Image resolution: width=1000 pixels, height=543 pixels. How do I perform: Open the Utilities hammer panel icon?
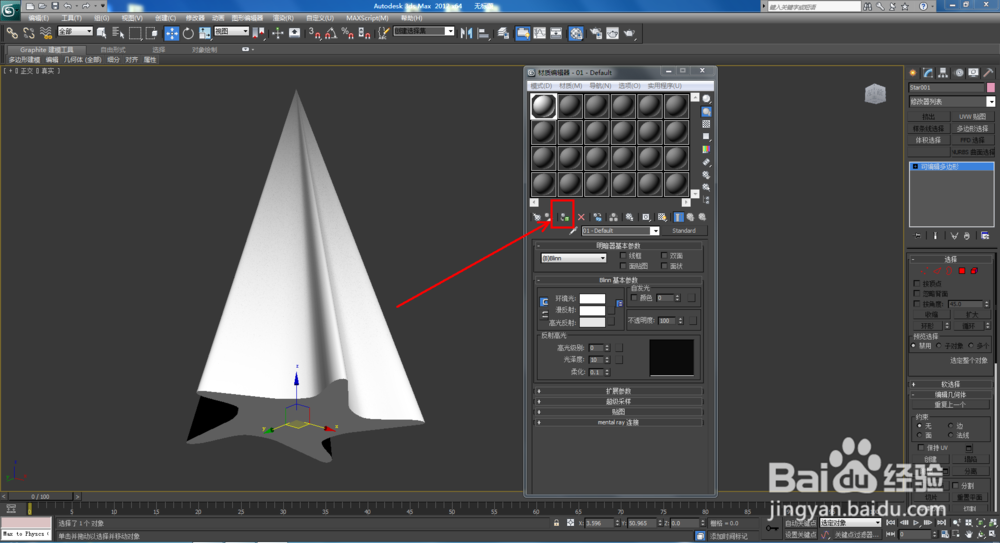pyautogui.click(x=989, y=73)
